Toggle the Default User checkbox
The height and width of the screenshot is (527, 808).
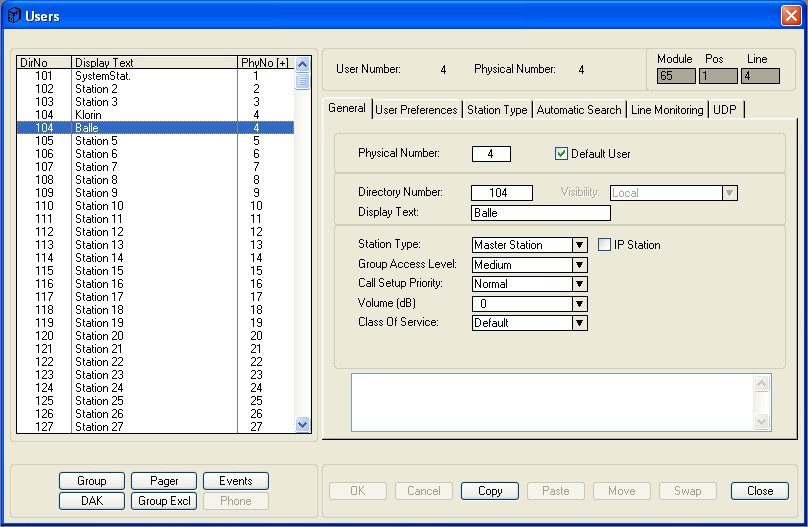[562, 154]
